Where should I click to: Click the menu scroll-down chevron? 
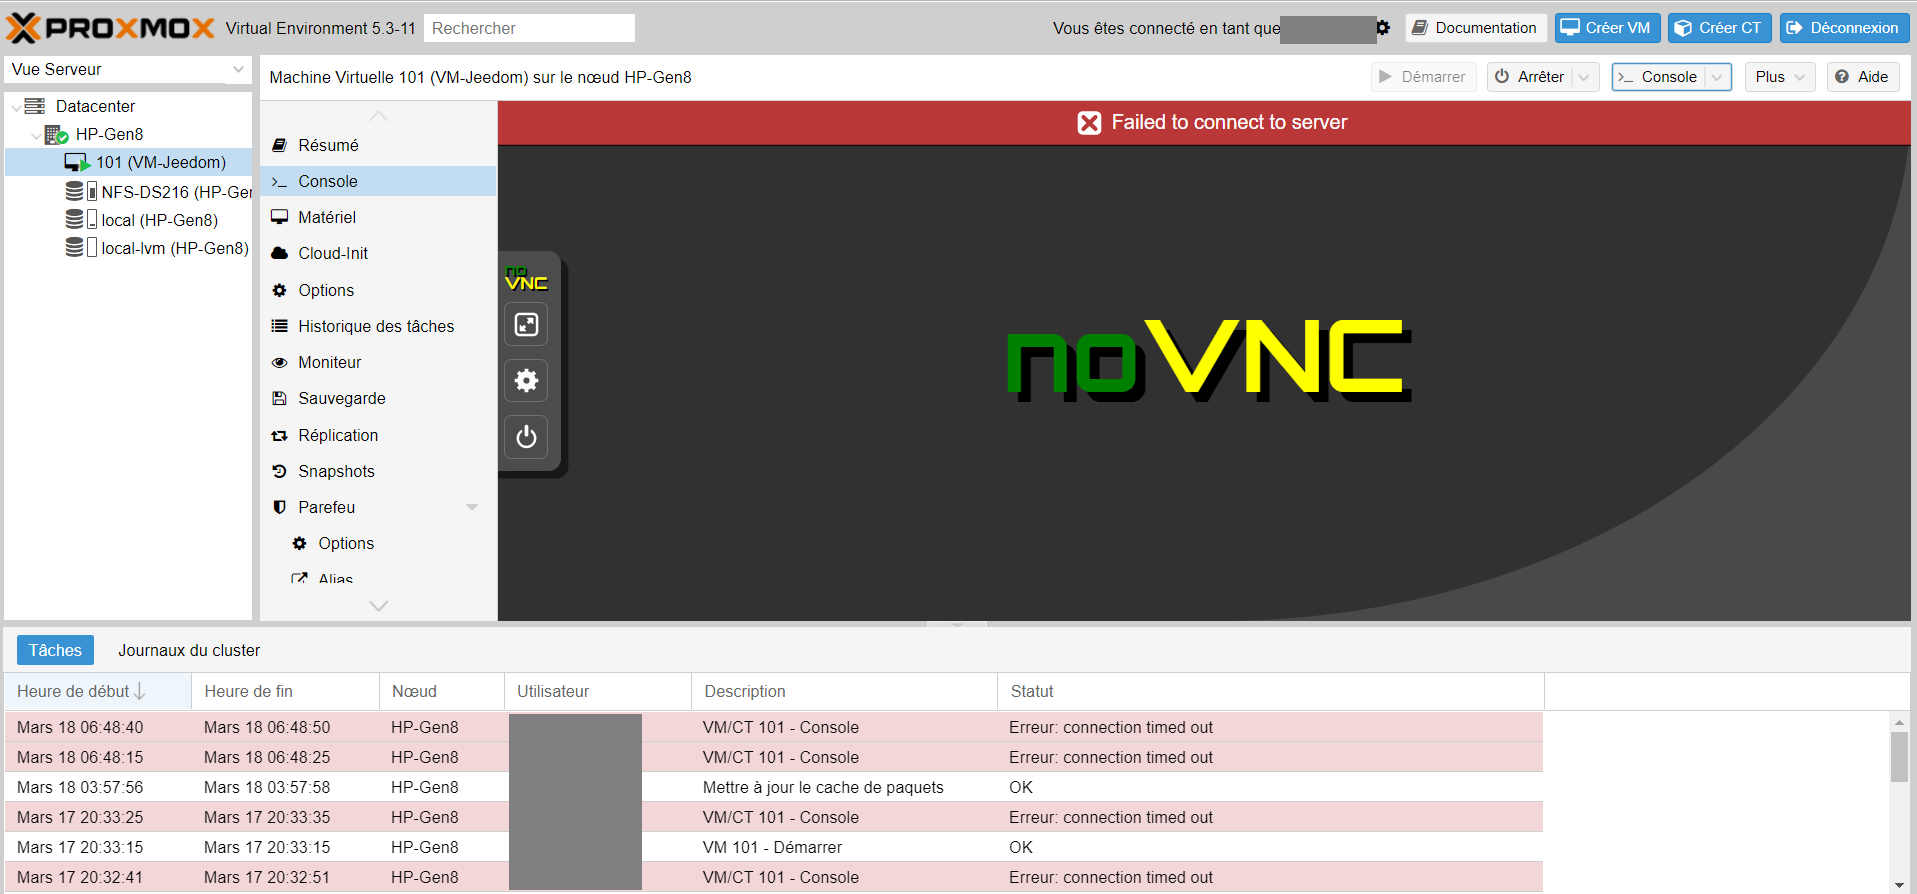(378, 605)
